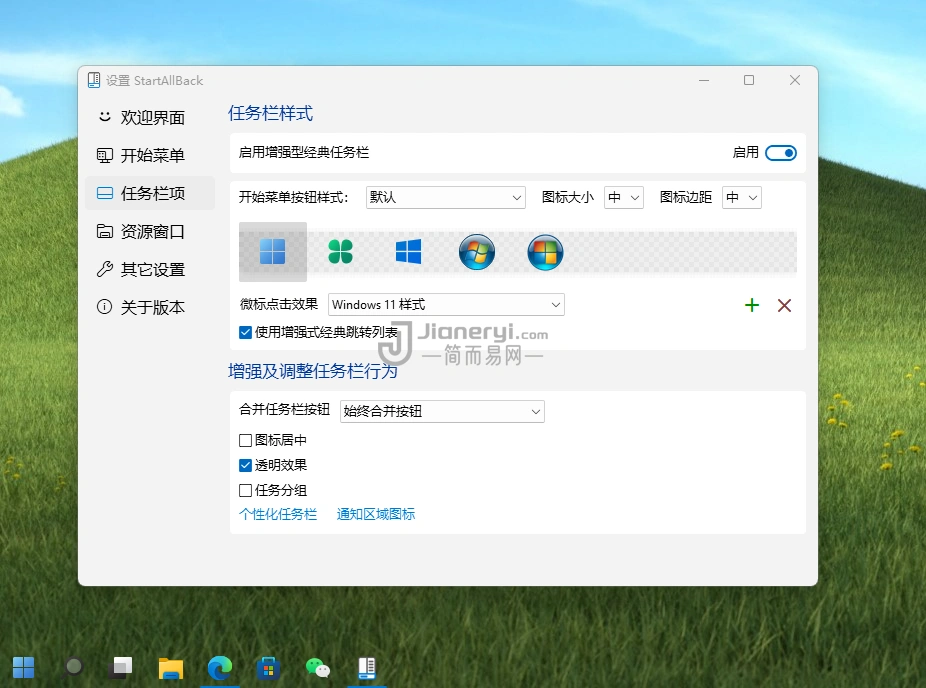
Task: Open WeChat from the taskbar
Action: [x=318, y=668]
